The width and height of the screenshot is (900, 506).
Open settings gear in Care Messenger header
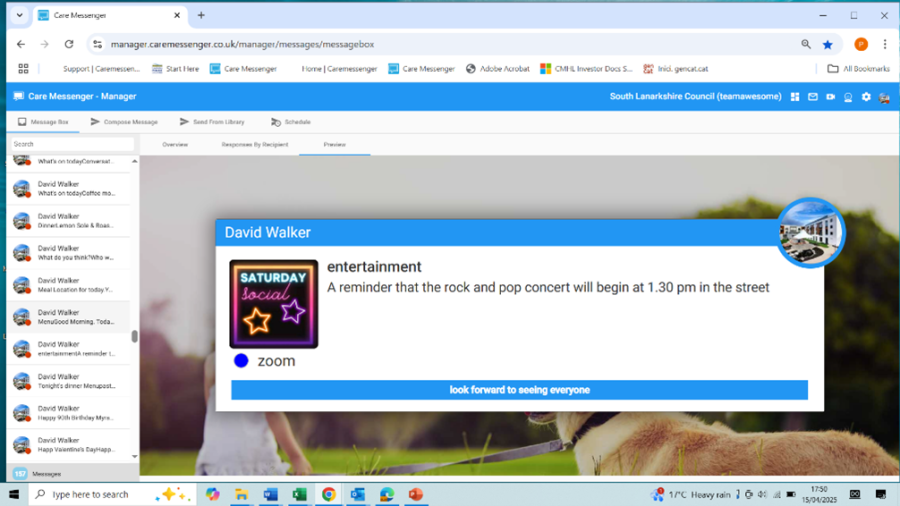tap(866, 97)
